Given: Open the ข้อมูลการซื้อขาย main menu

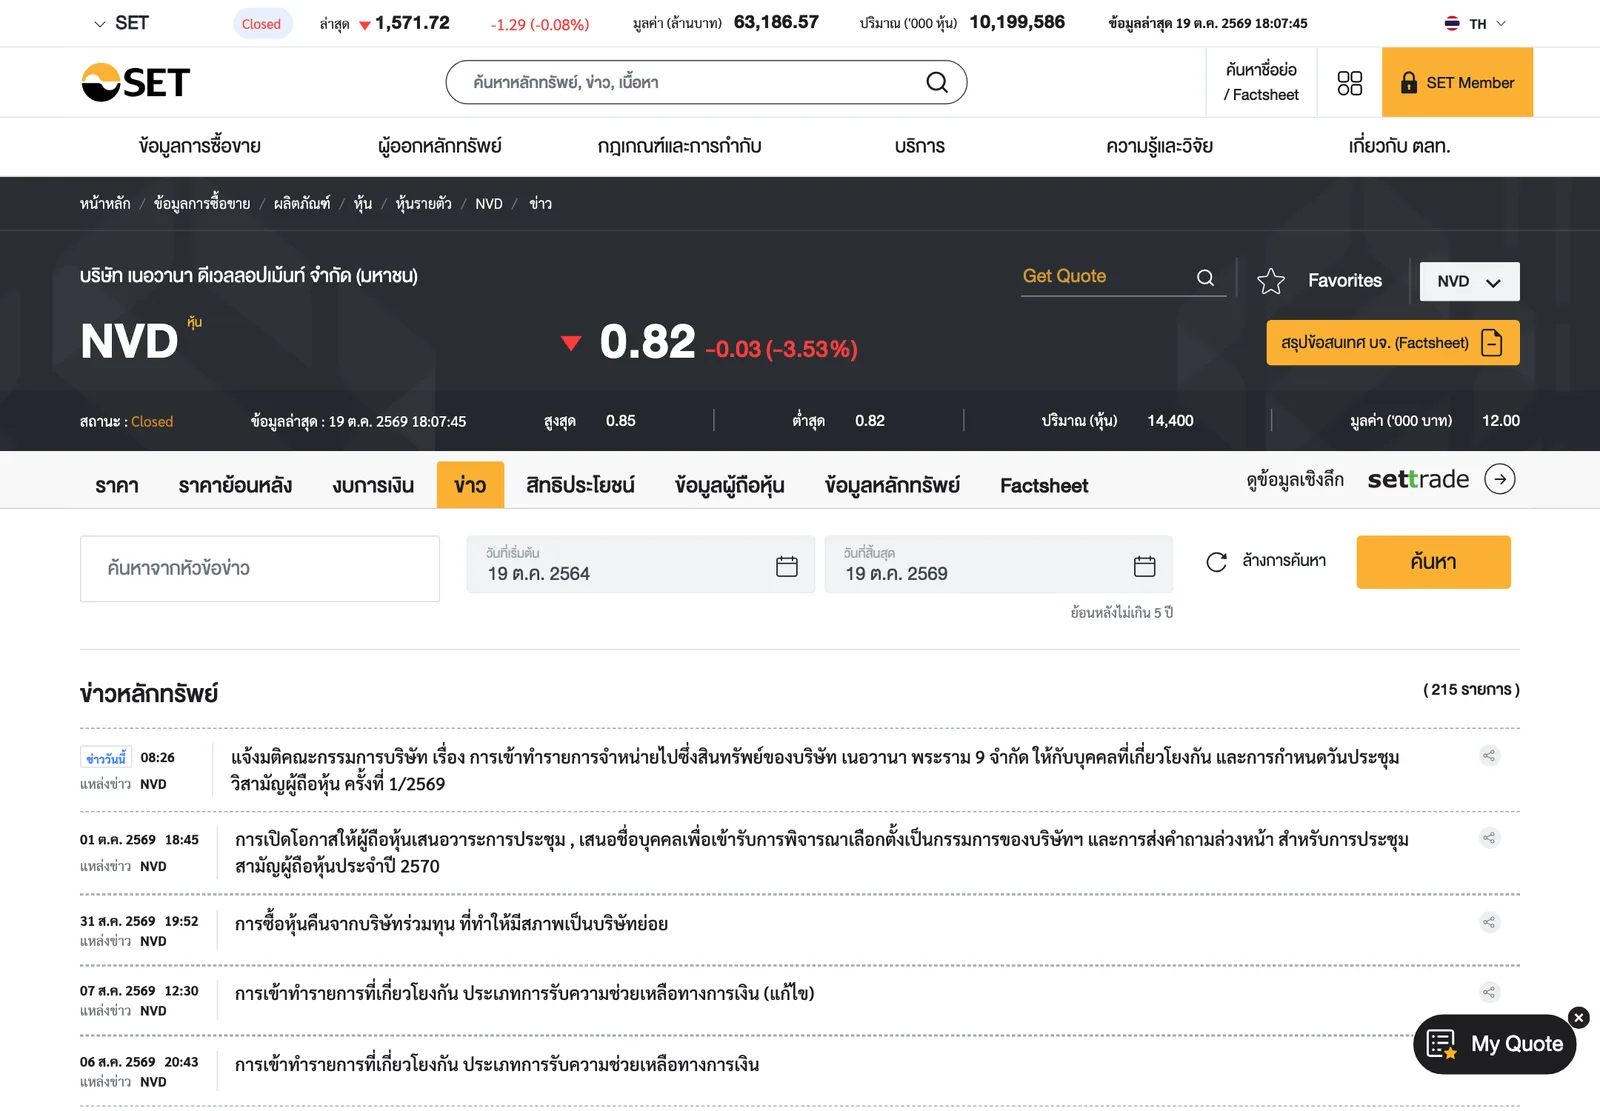Looking at the screenshot, I should click(200, 146).
